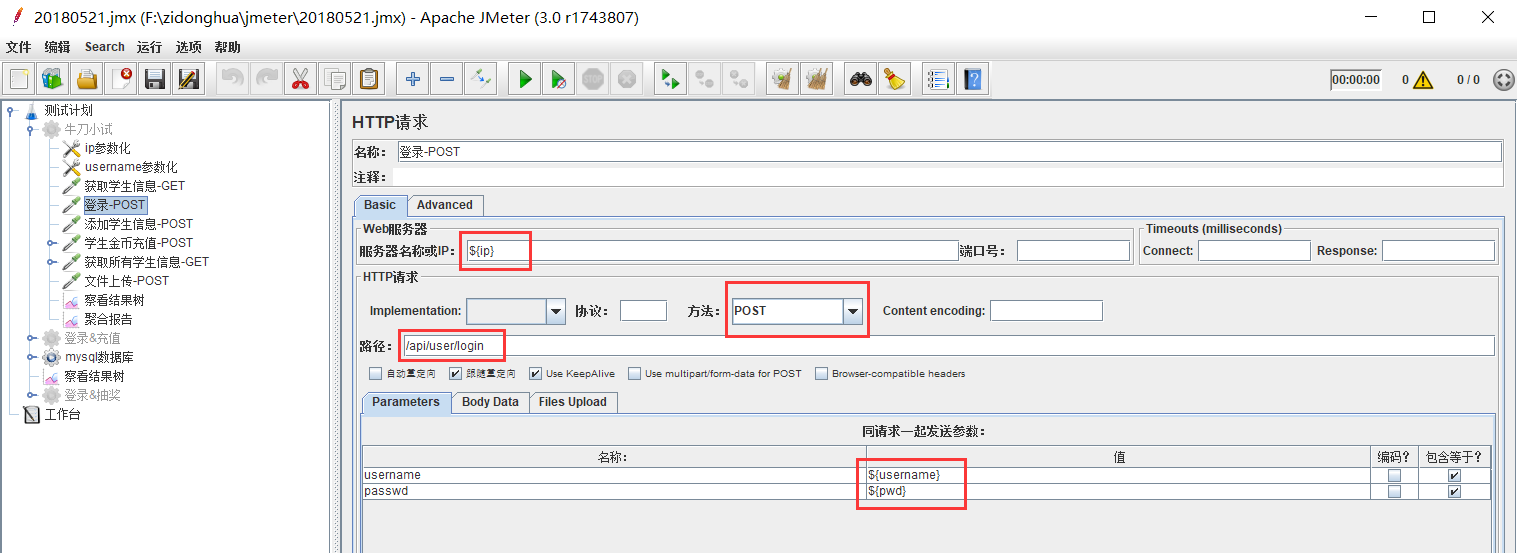The width and height of the screenshot is (1517, 553).
Task: Open the 帮助 menu
Action: (x=227, y=47)
